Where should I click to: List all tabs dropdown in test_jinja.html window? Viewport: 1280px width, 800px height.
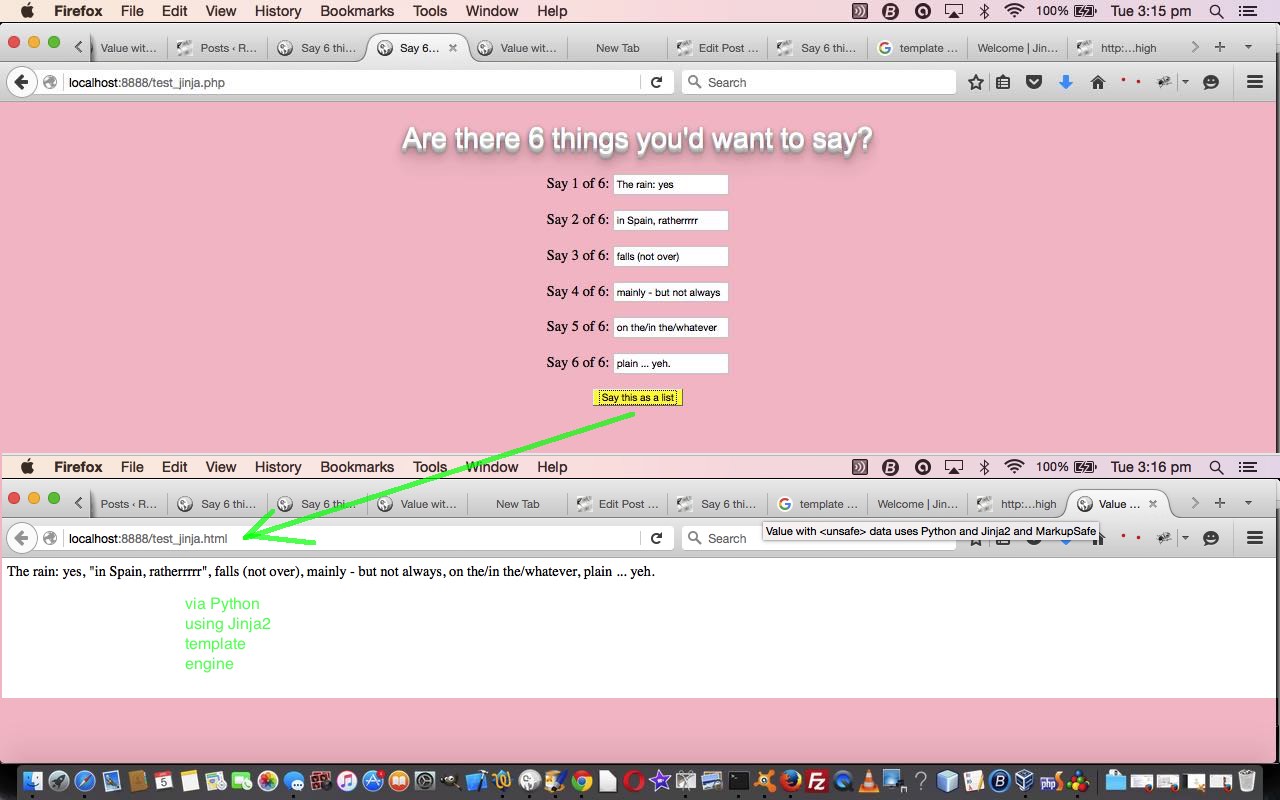pyautogui.click(x=1248, y=503)
